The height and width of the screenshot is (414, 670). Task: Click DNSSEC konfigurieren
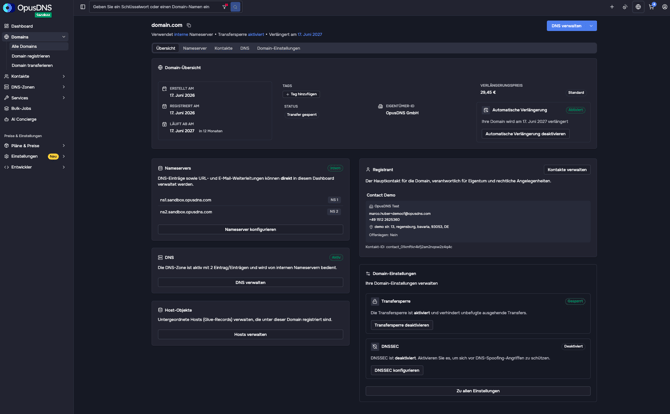coord(397,370)
